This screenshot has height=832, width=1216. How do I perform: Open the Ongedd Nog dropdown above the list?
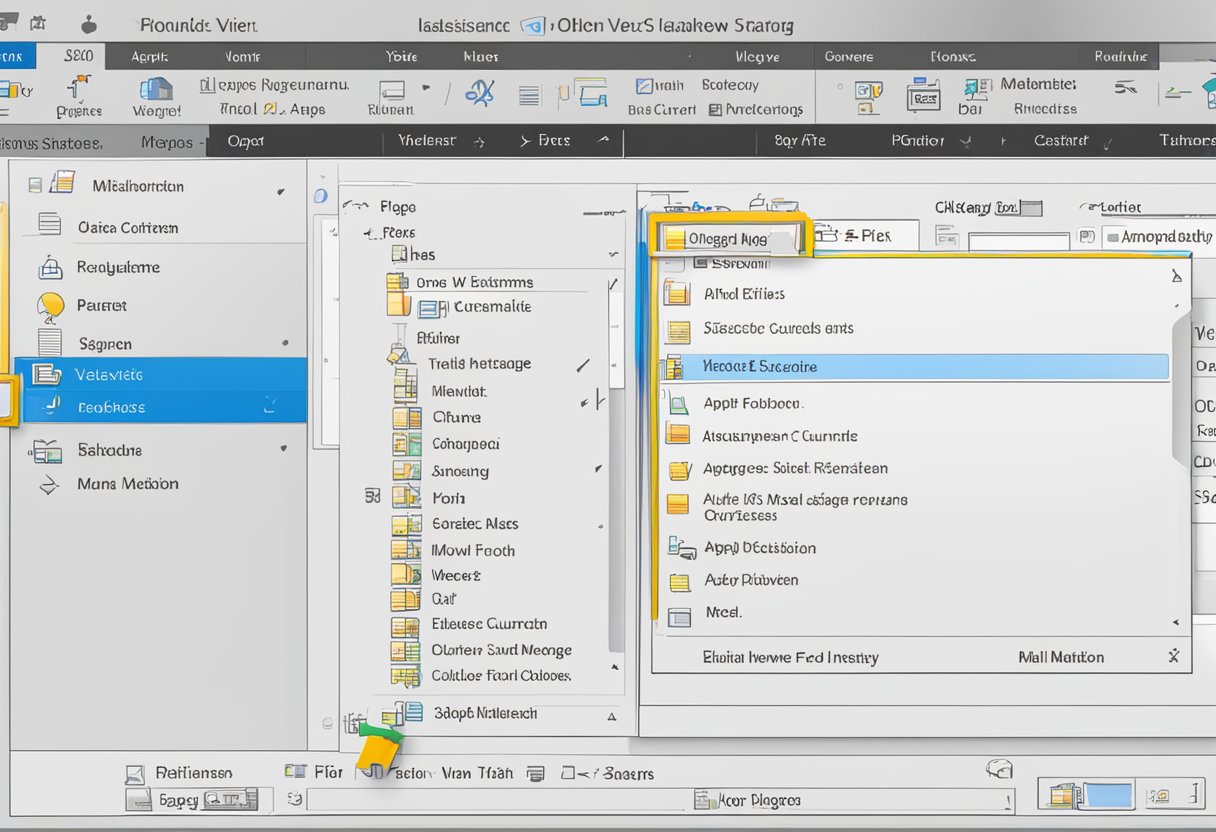coord(730,238)
